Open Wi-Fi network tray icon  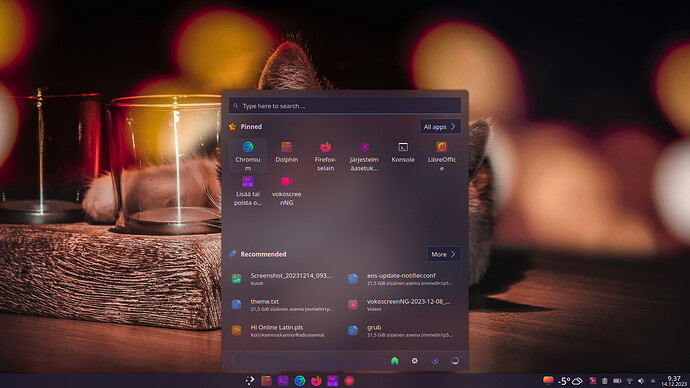click(x=630, y=381)
